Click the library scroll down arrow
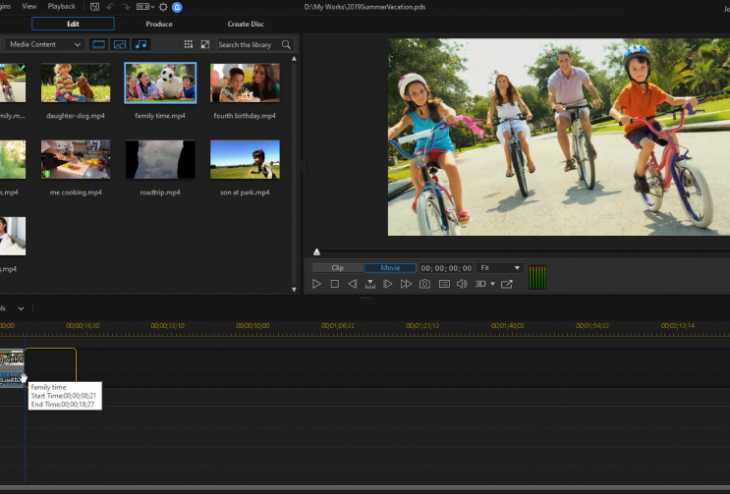Image resolution: width=730 pixels, height=494 pixels. (x=294, y=289)
